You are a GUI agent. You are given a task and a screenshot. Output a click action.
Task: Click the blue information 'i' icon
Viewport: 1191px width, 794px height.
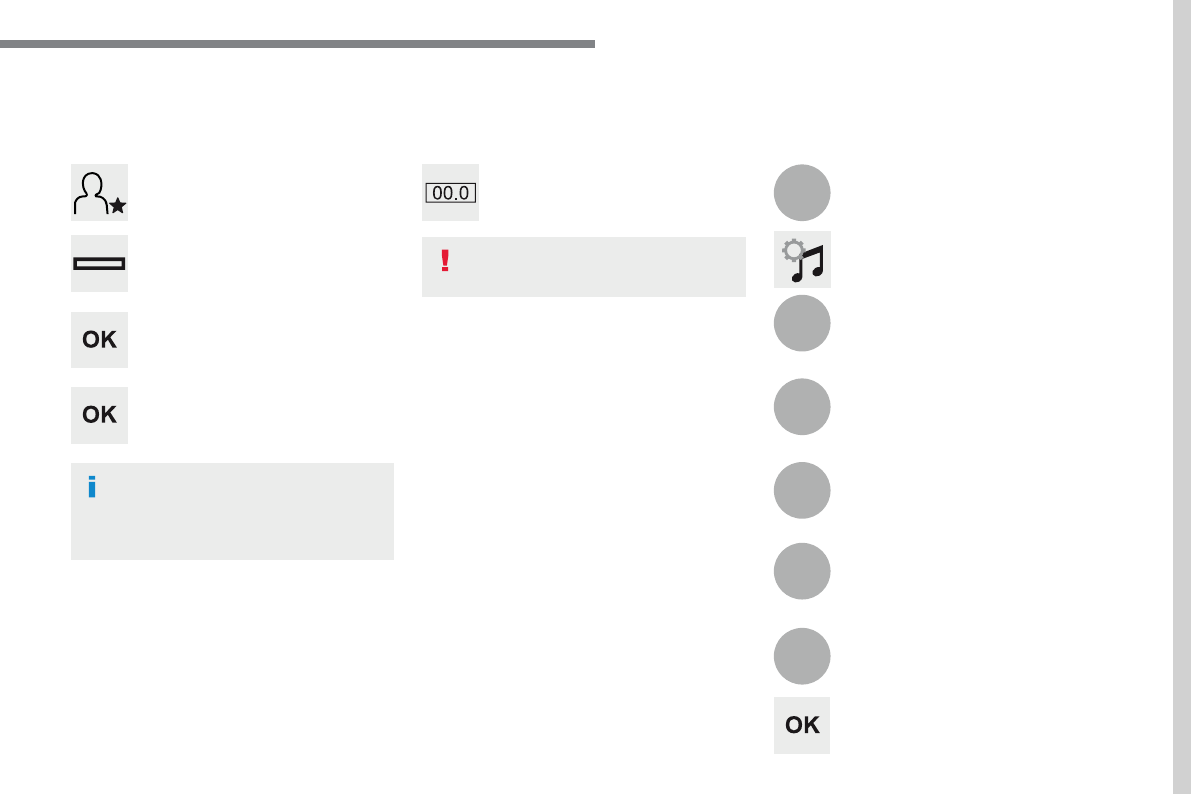click(92, 487)
